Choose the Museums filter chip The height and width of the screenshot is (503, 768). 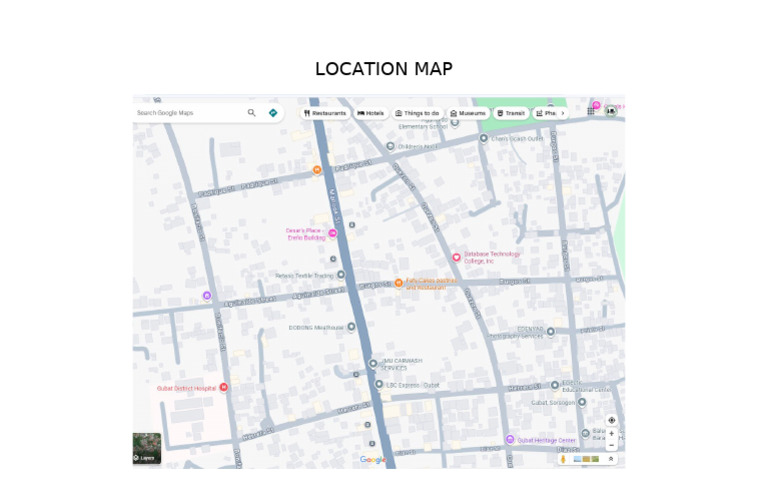click(468, 113)
